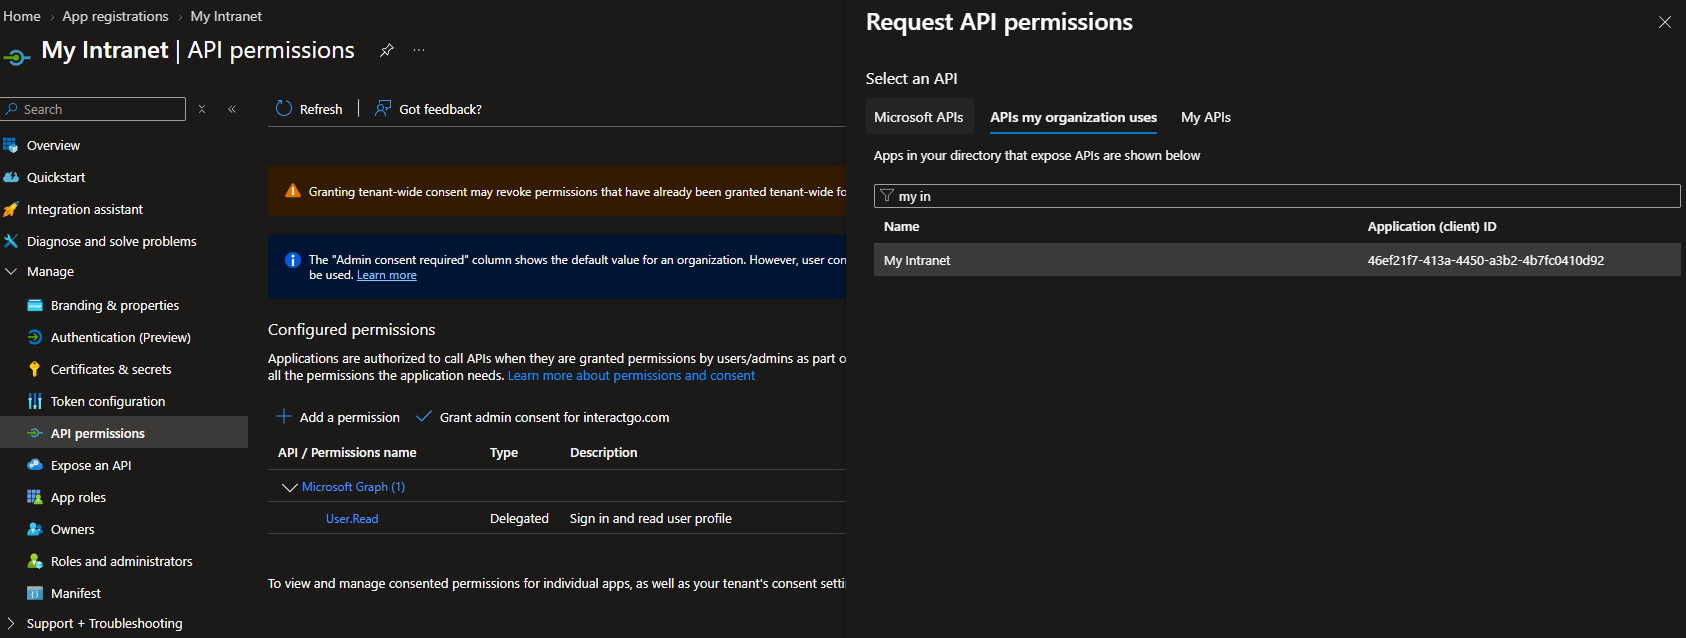The height and width of the screenshot is (638, 1686).
Task: Open the Microsoft Graph (1) link
Action: pyautogui.click(x=353, y=487)
